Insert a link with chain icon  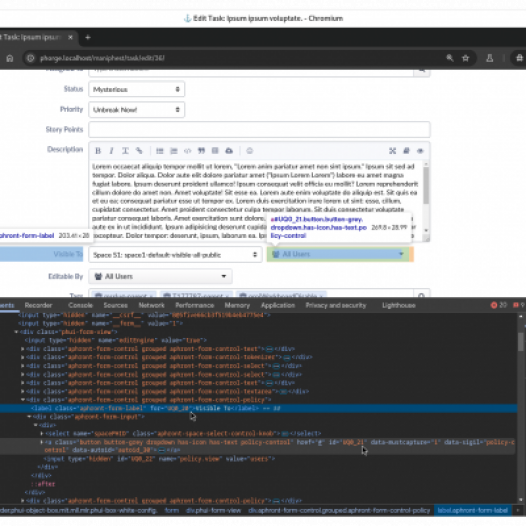(x=139, y=151)
